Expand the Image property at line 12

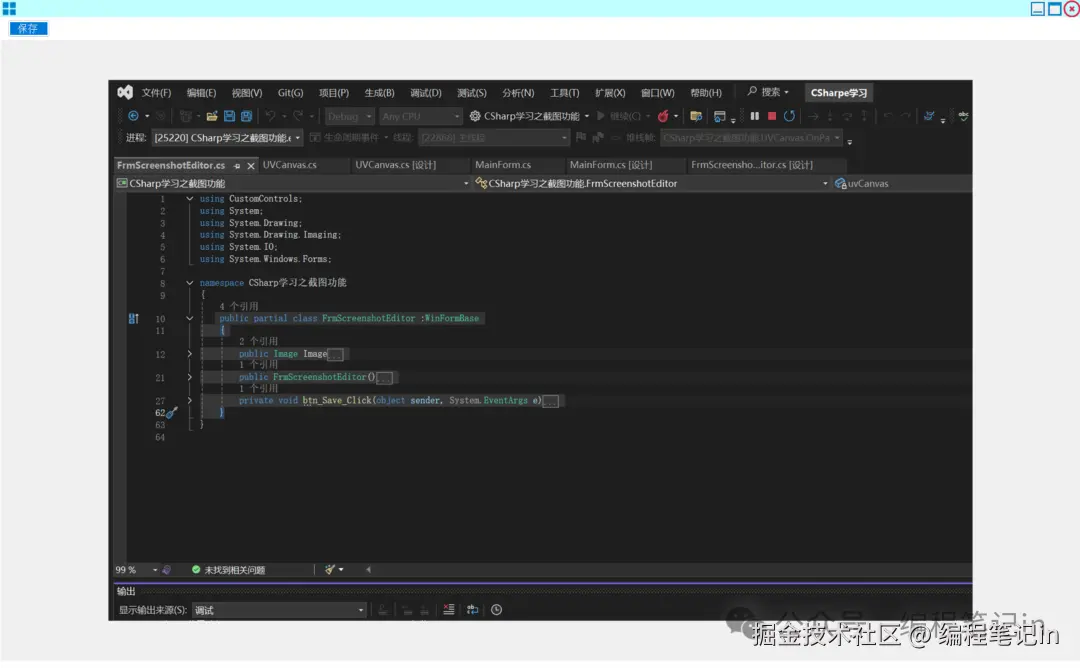[x=189, y=353]
